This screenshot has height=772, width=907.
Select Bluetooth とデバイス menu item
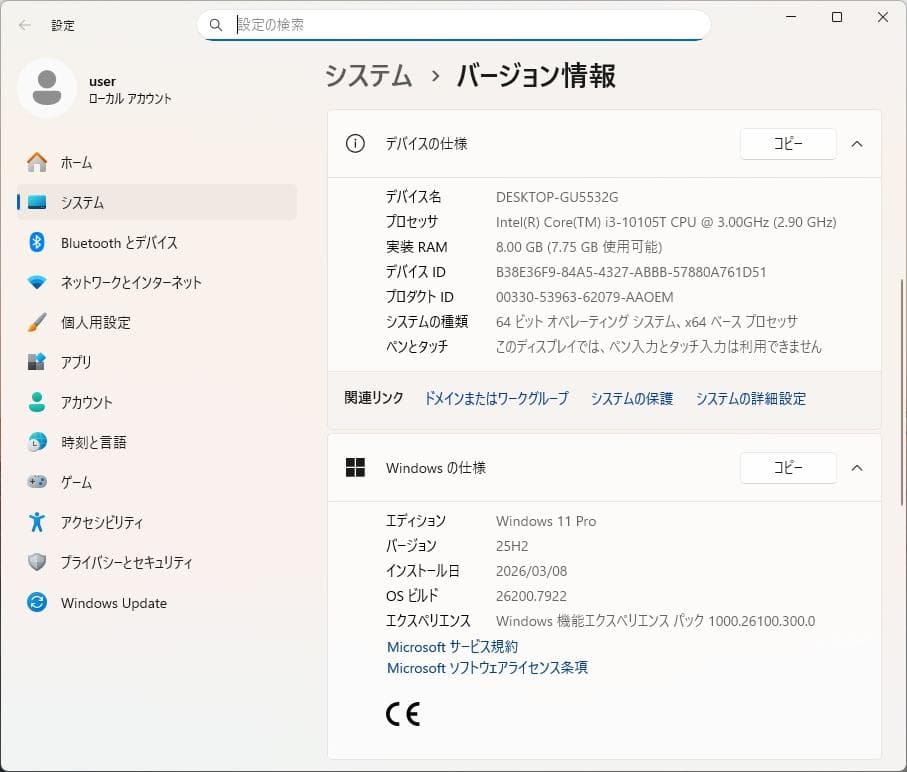click(157, 242)
